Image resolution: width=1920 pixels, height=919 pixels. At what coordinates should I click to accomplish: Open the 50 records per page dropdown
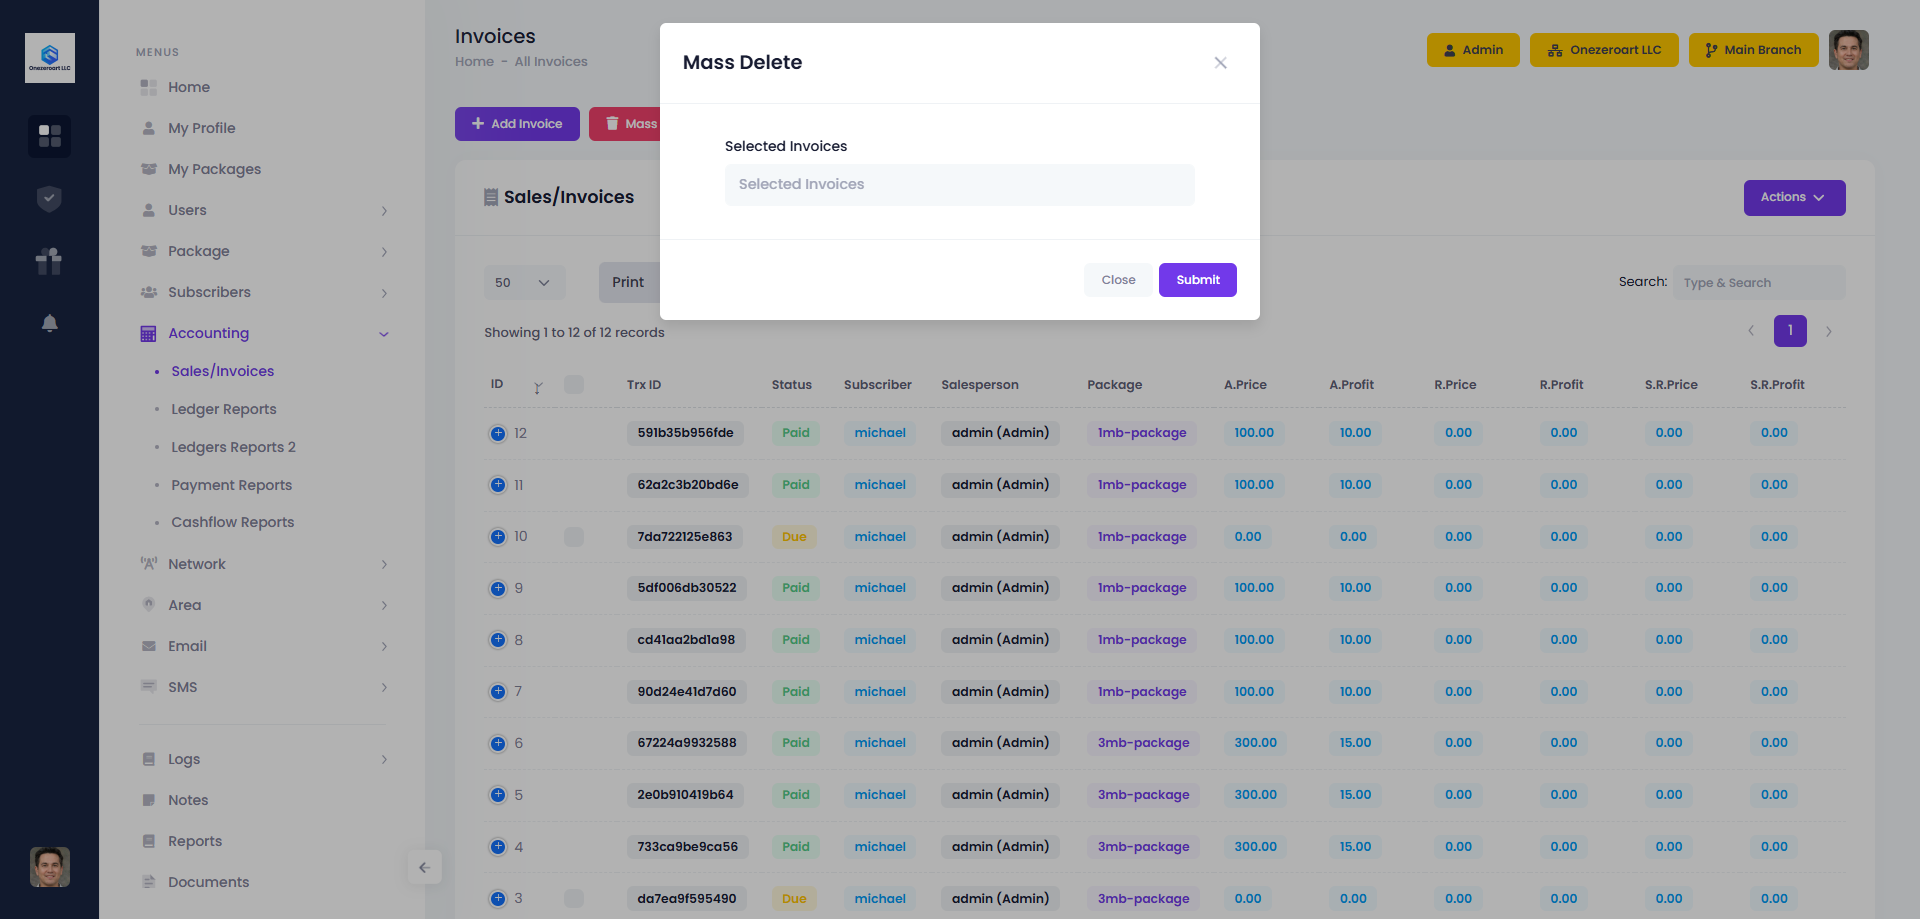(x=524, y=283)
